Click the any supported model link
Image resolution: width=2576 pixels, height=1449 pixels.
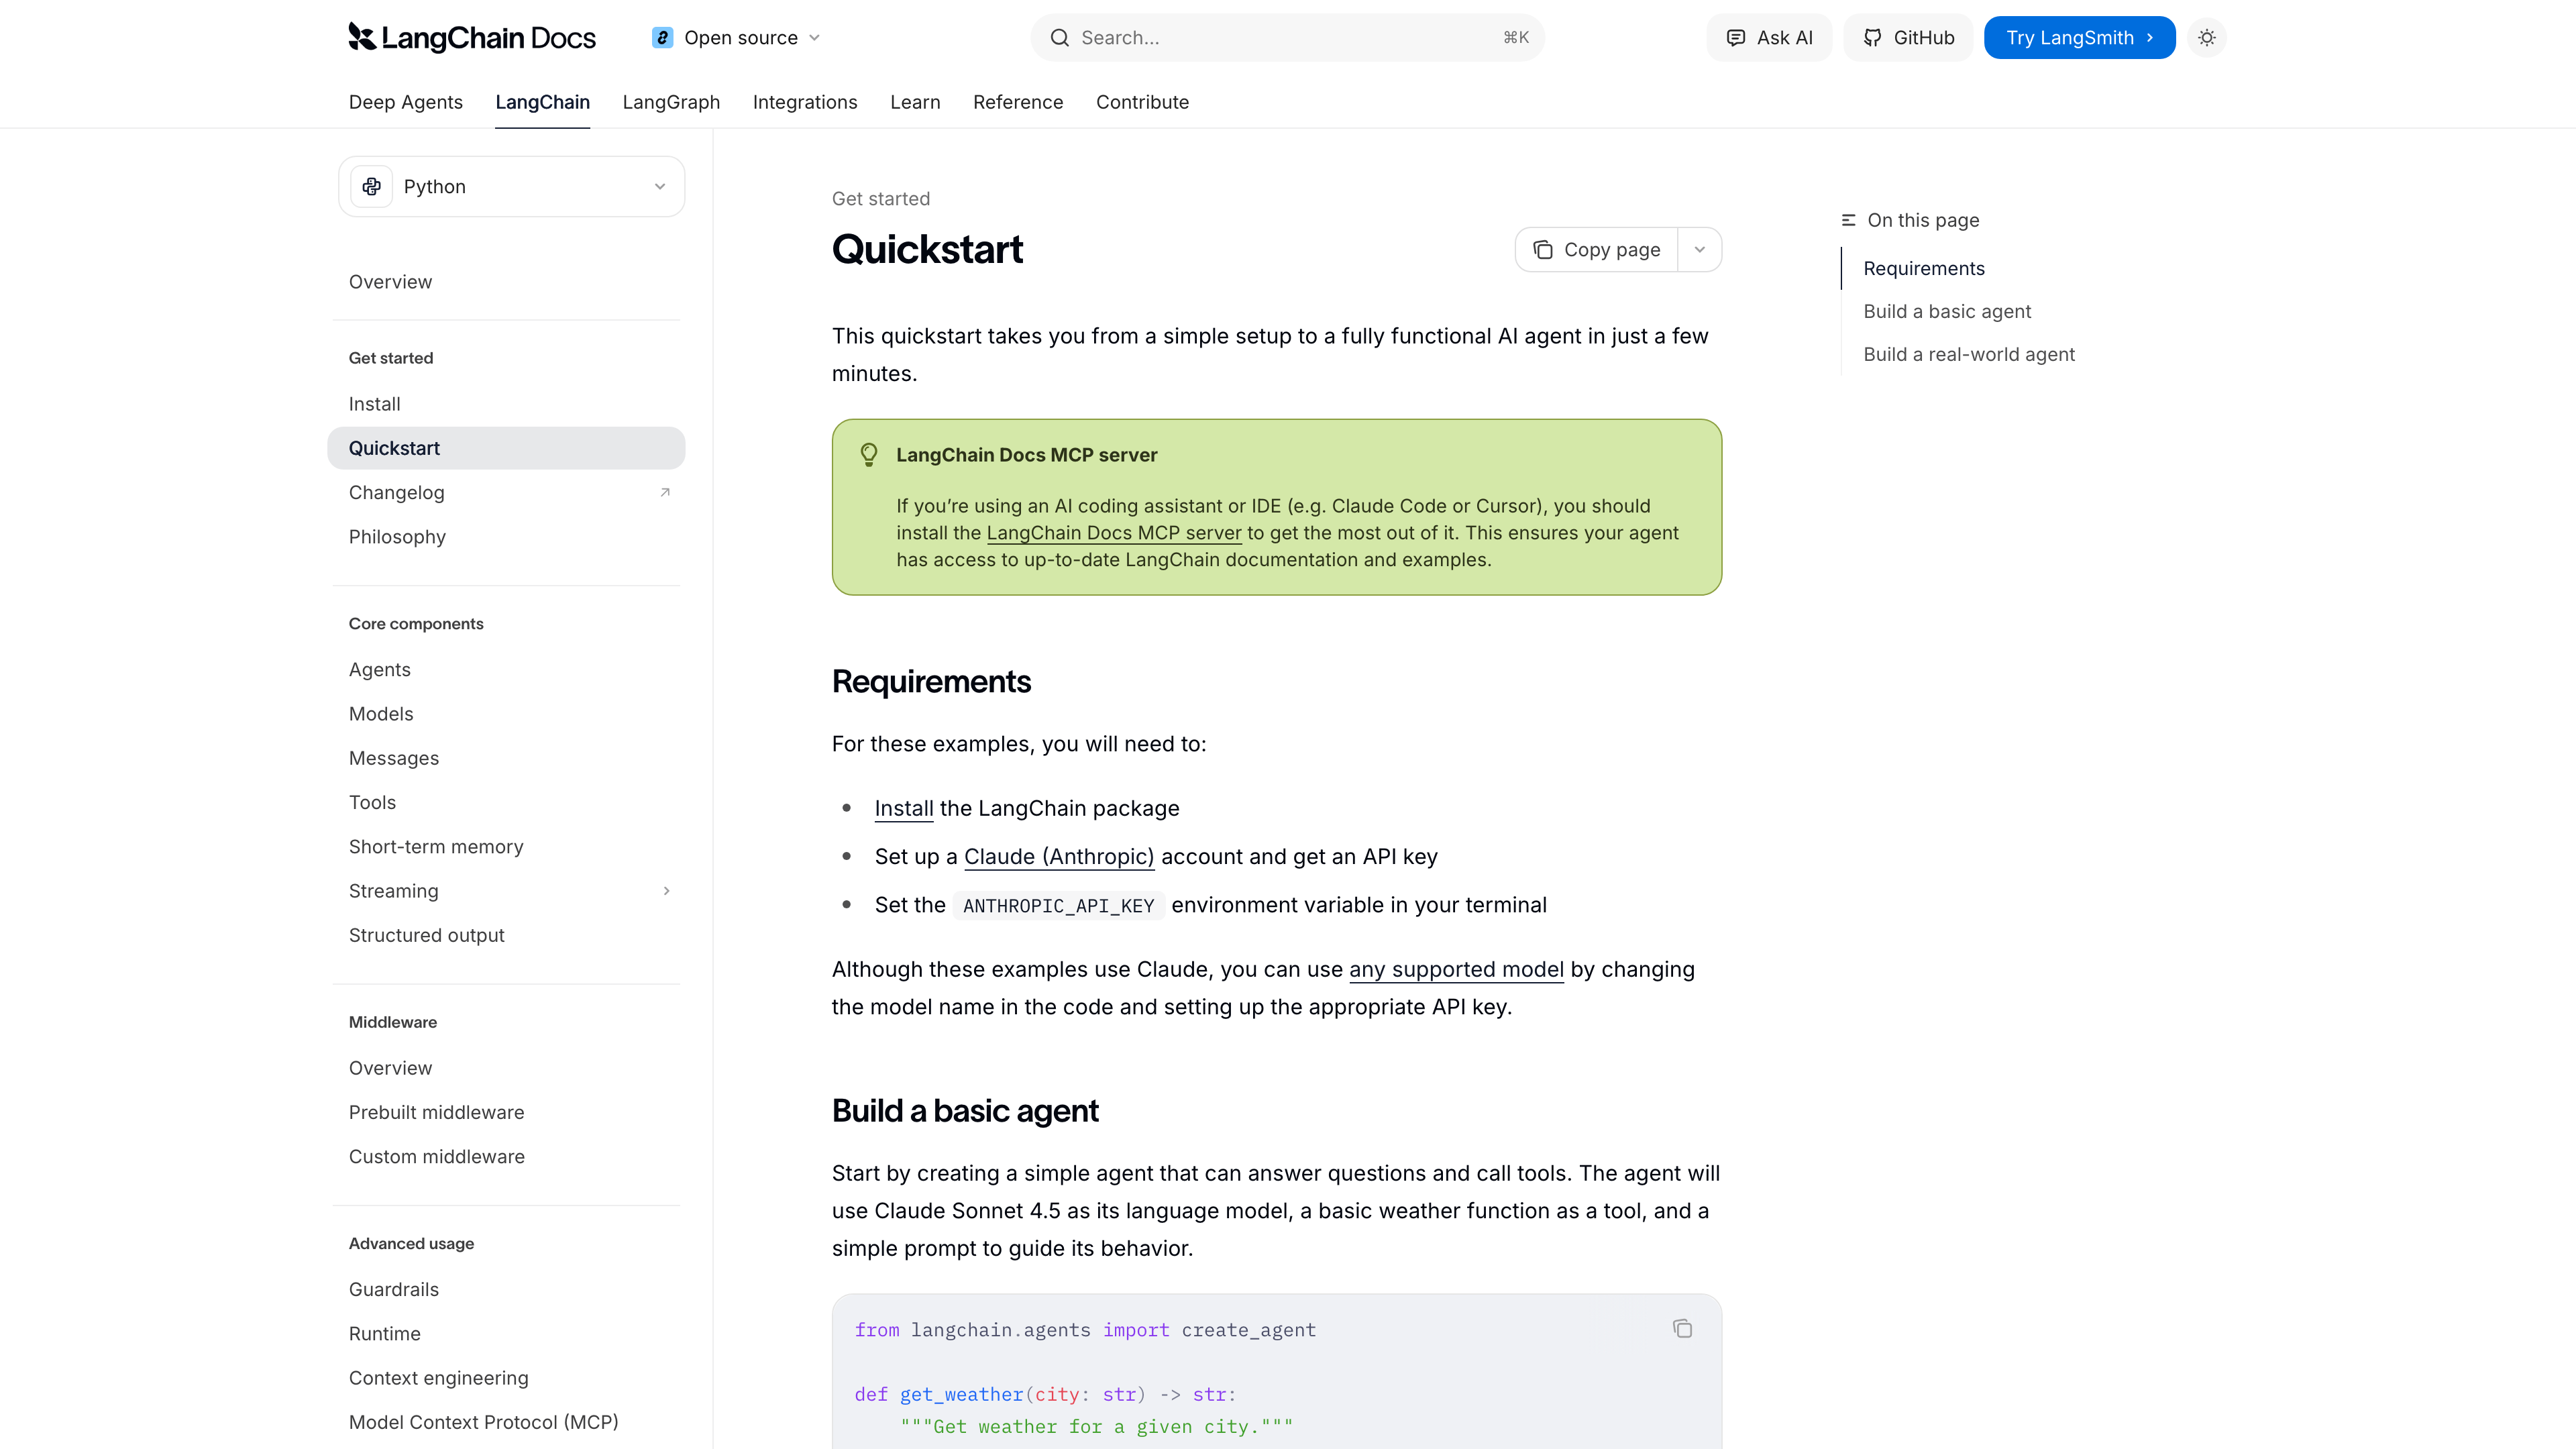coord(1456,969)
